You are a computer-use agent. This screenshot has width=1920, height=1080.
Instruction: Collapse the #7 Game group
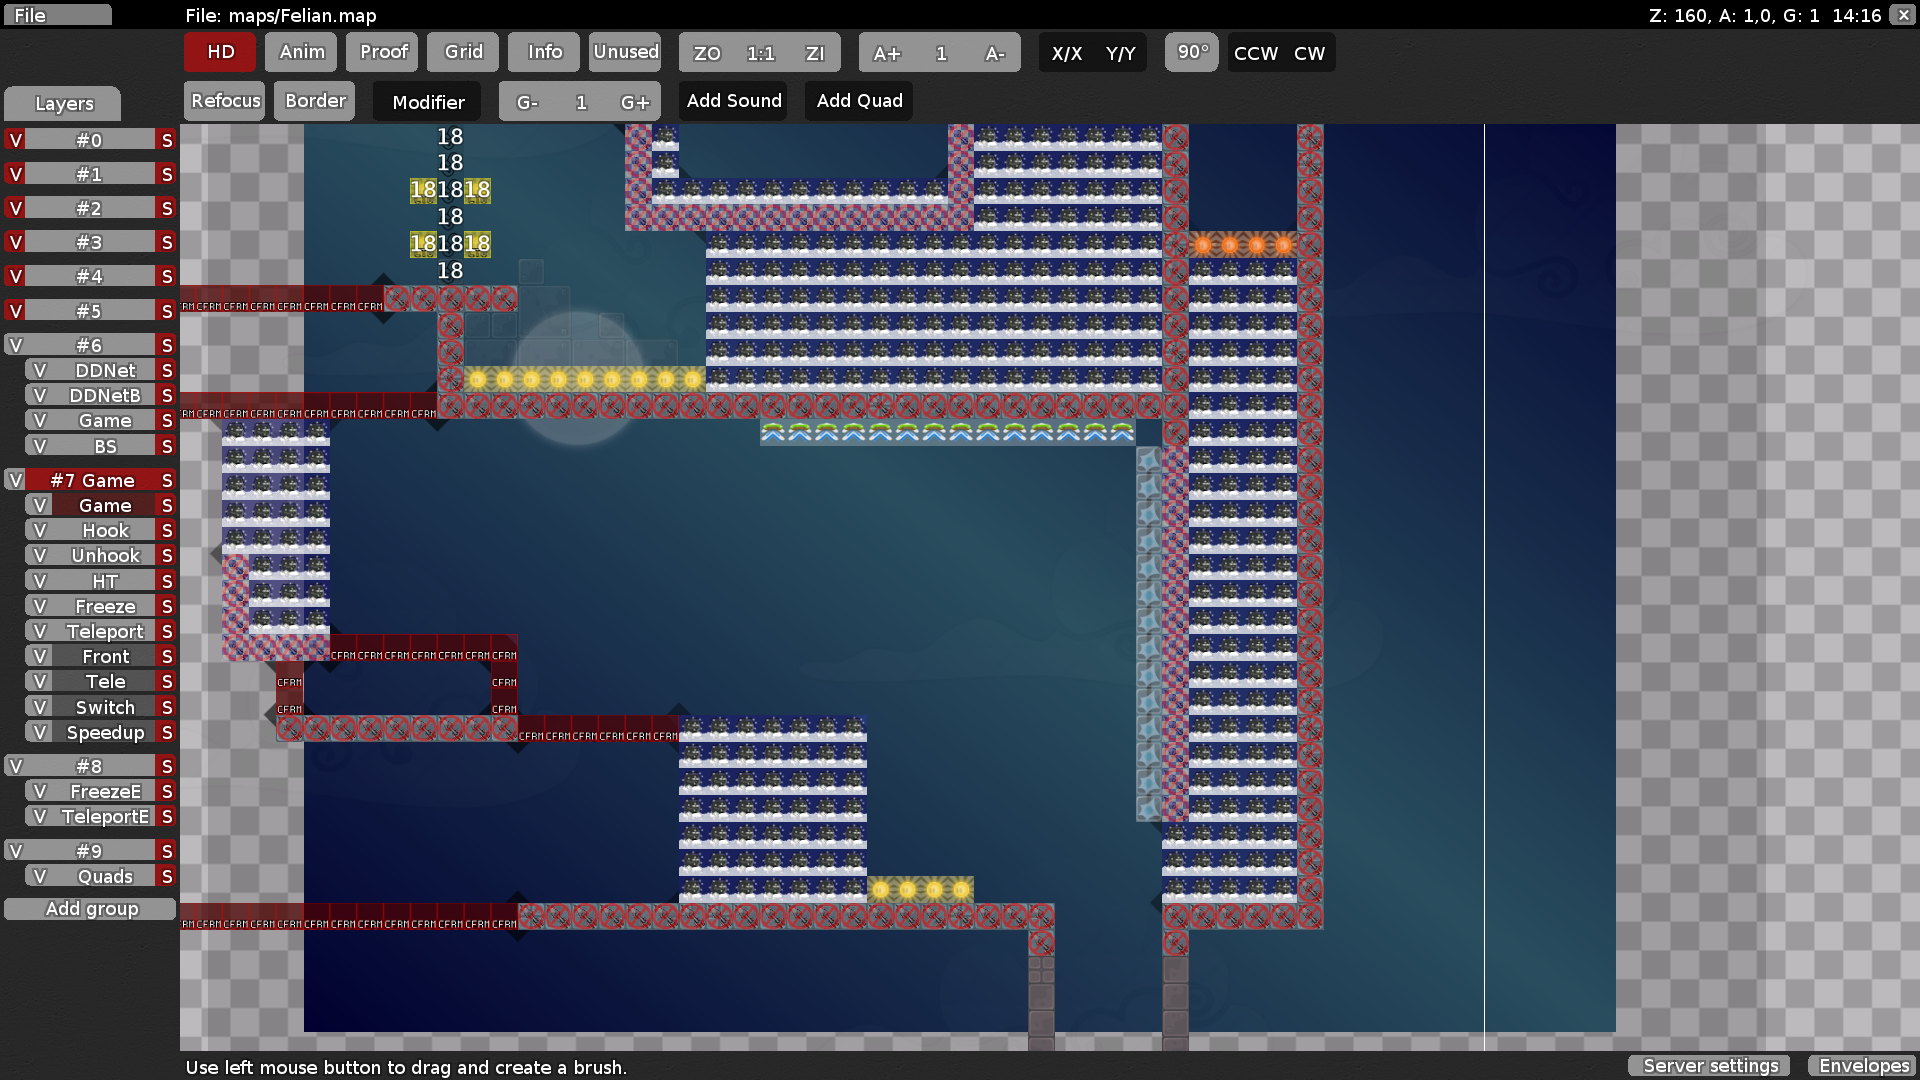pyautogui.click(x=92, y=480)
